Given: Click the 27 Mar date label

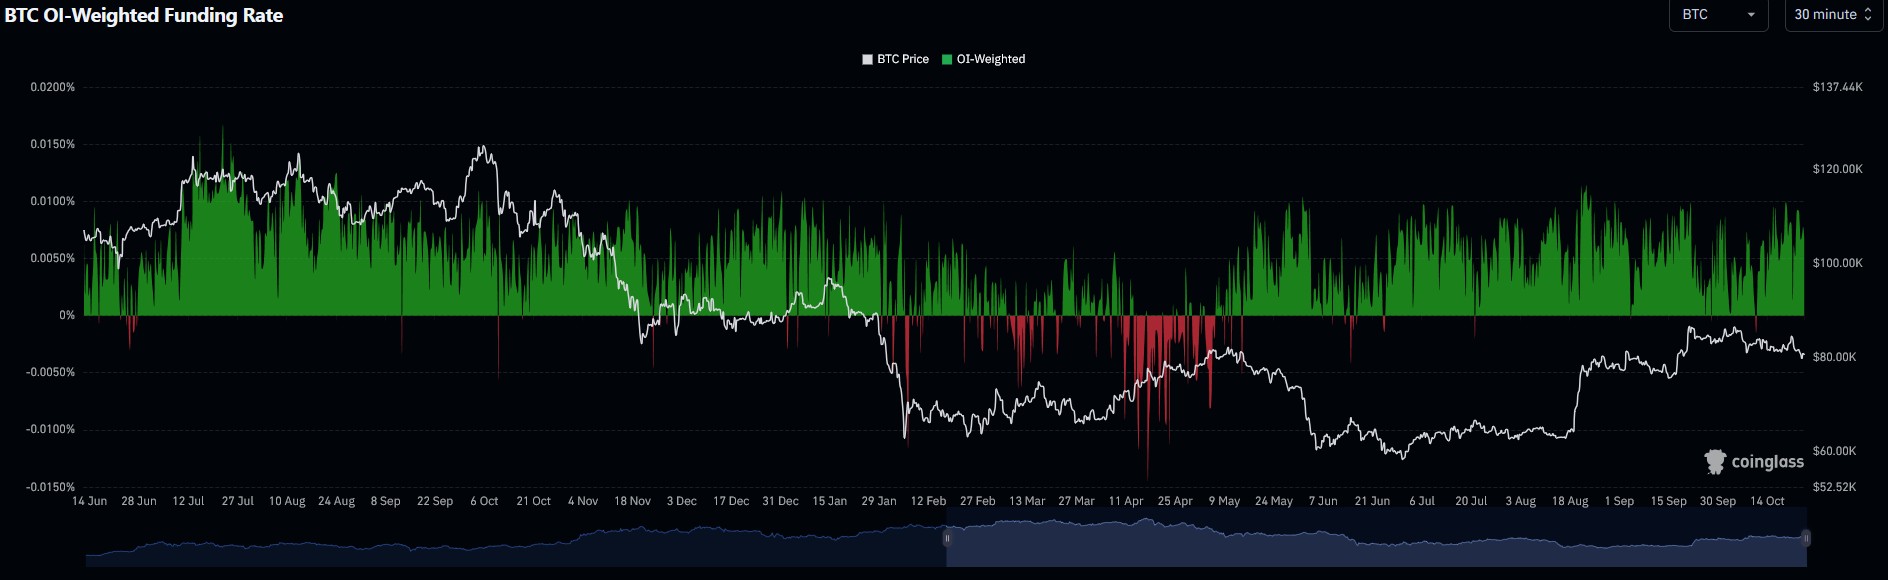Looking at the screenshot, I should click(x=1077, y=501).
